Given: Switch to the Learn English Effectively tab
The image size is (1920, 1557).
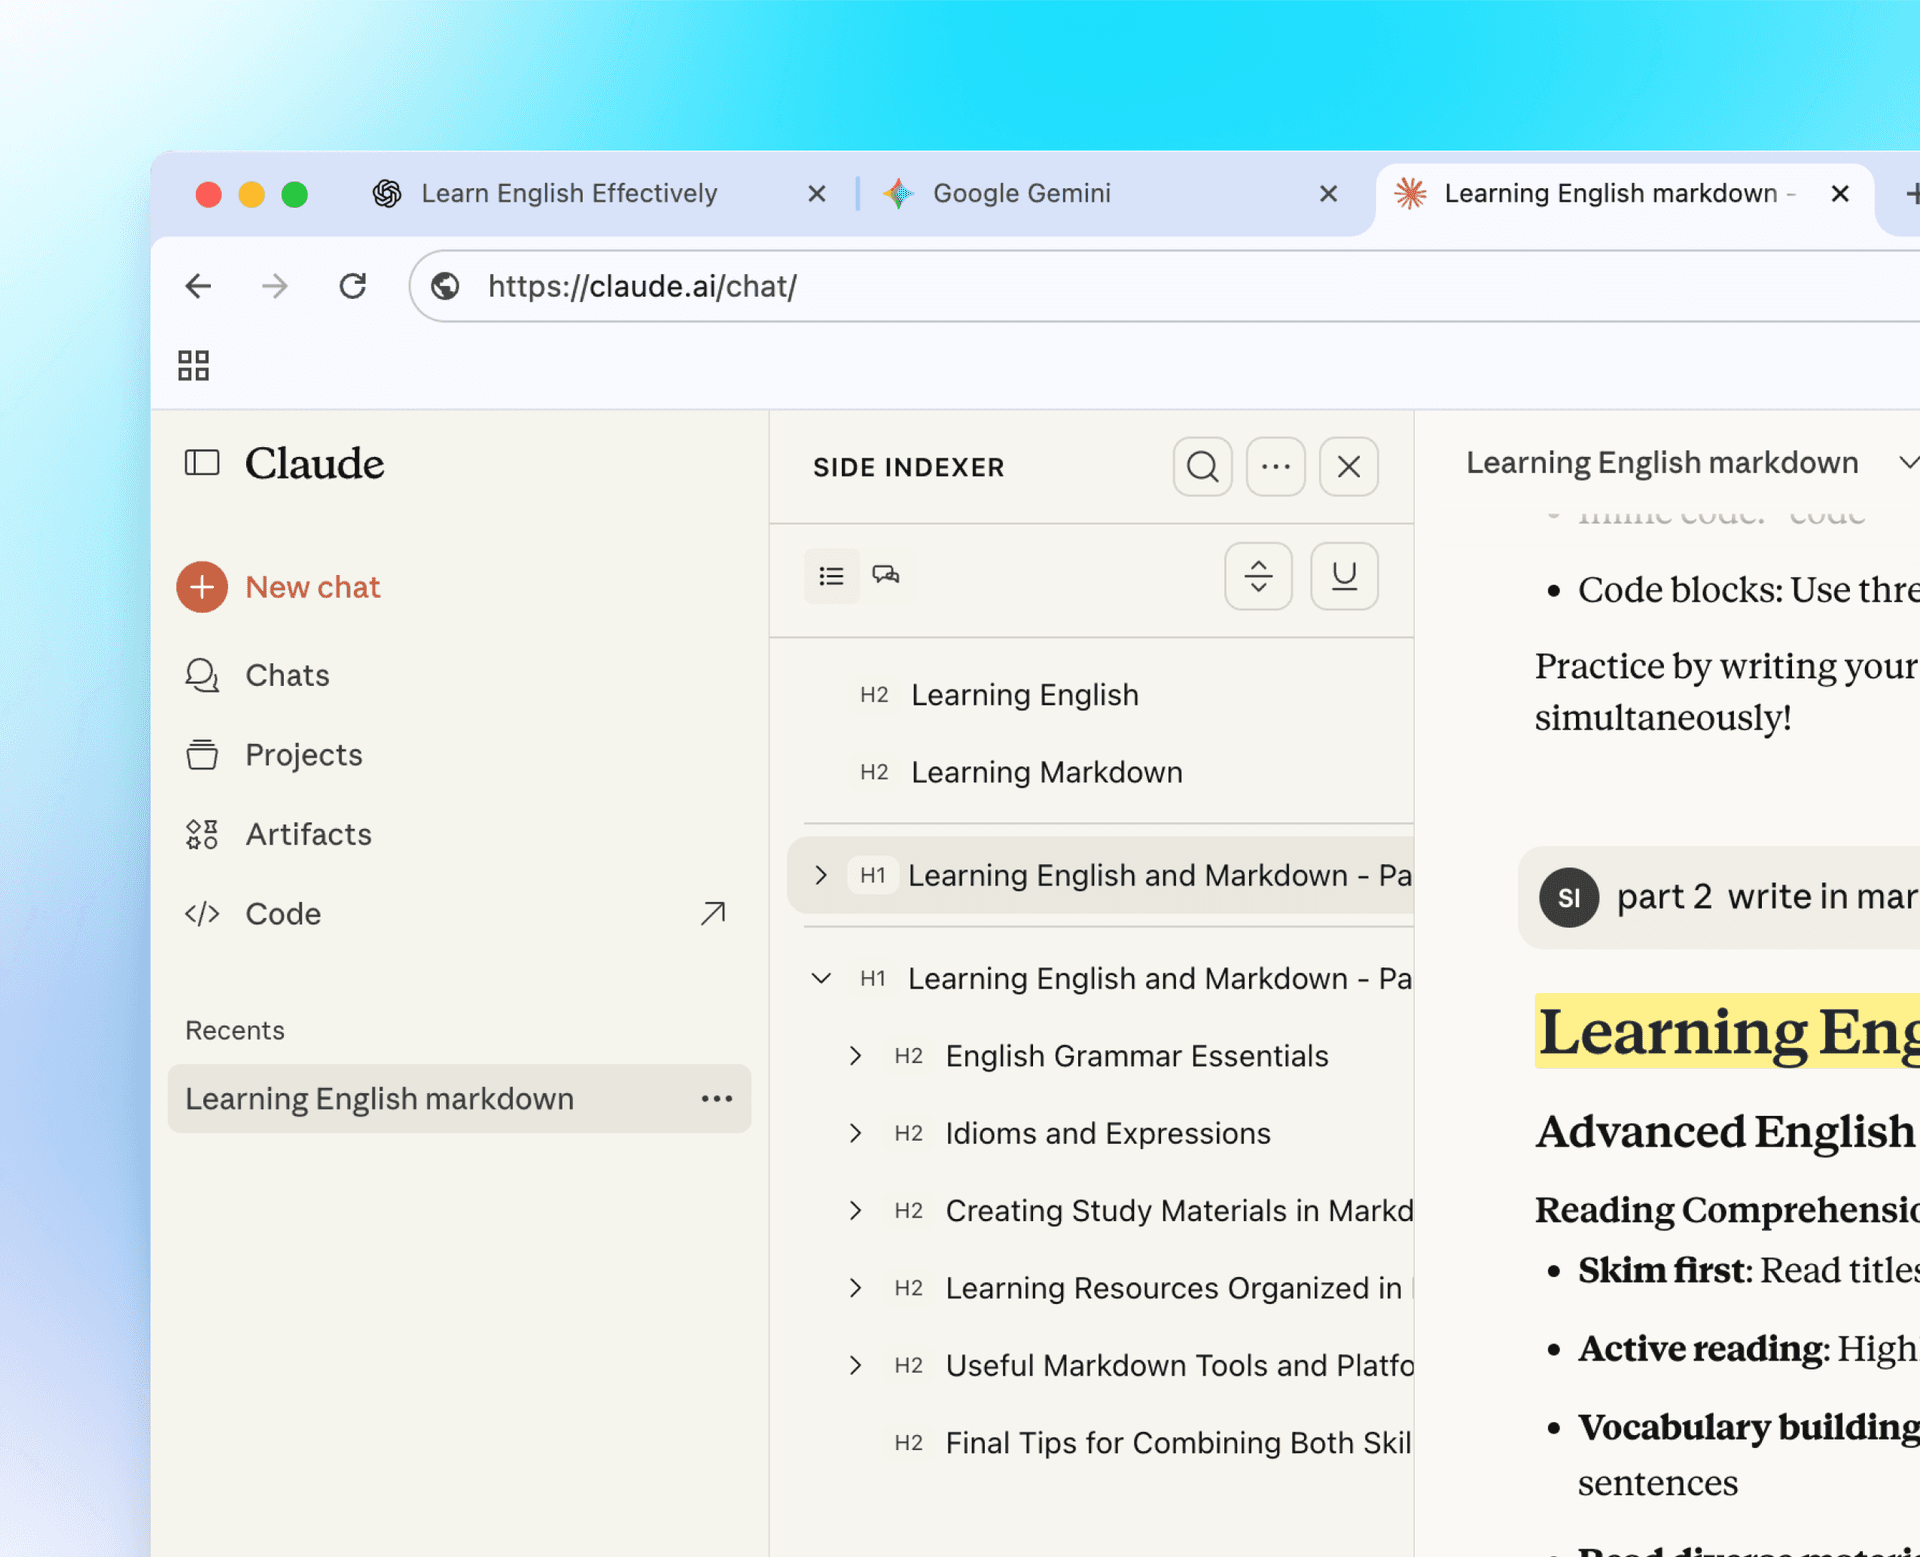Looking at the screenshot, I should [569, 193].
